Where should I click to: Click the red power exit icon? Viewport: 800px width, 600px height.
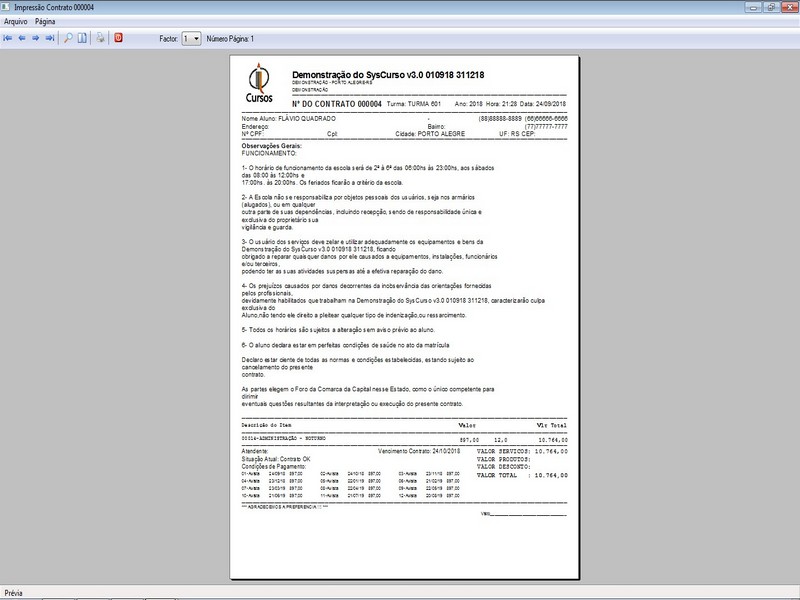click(118, 38)
